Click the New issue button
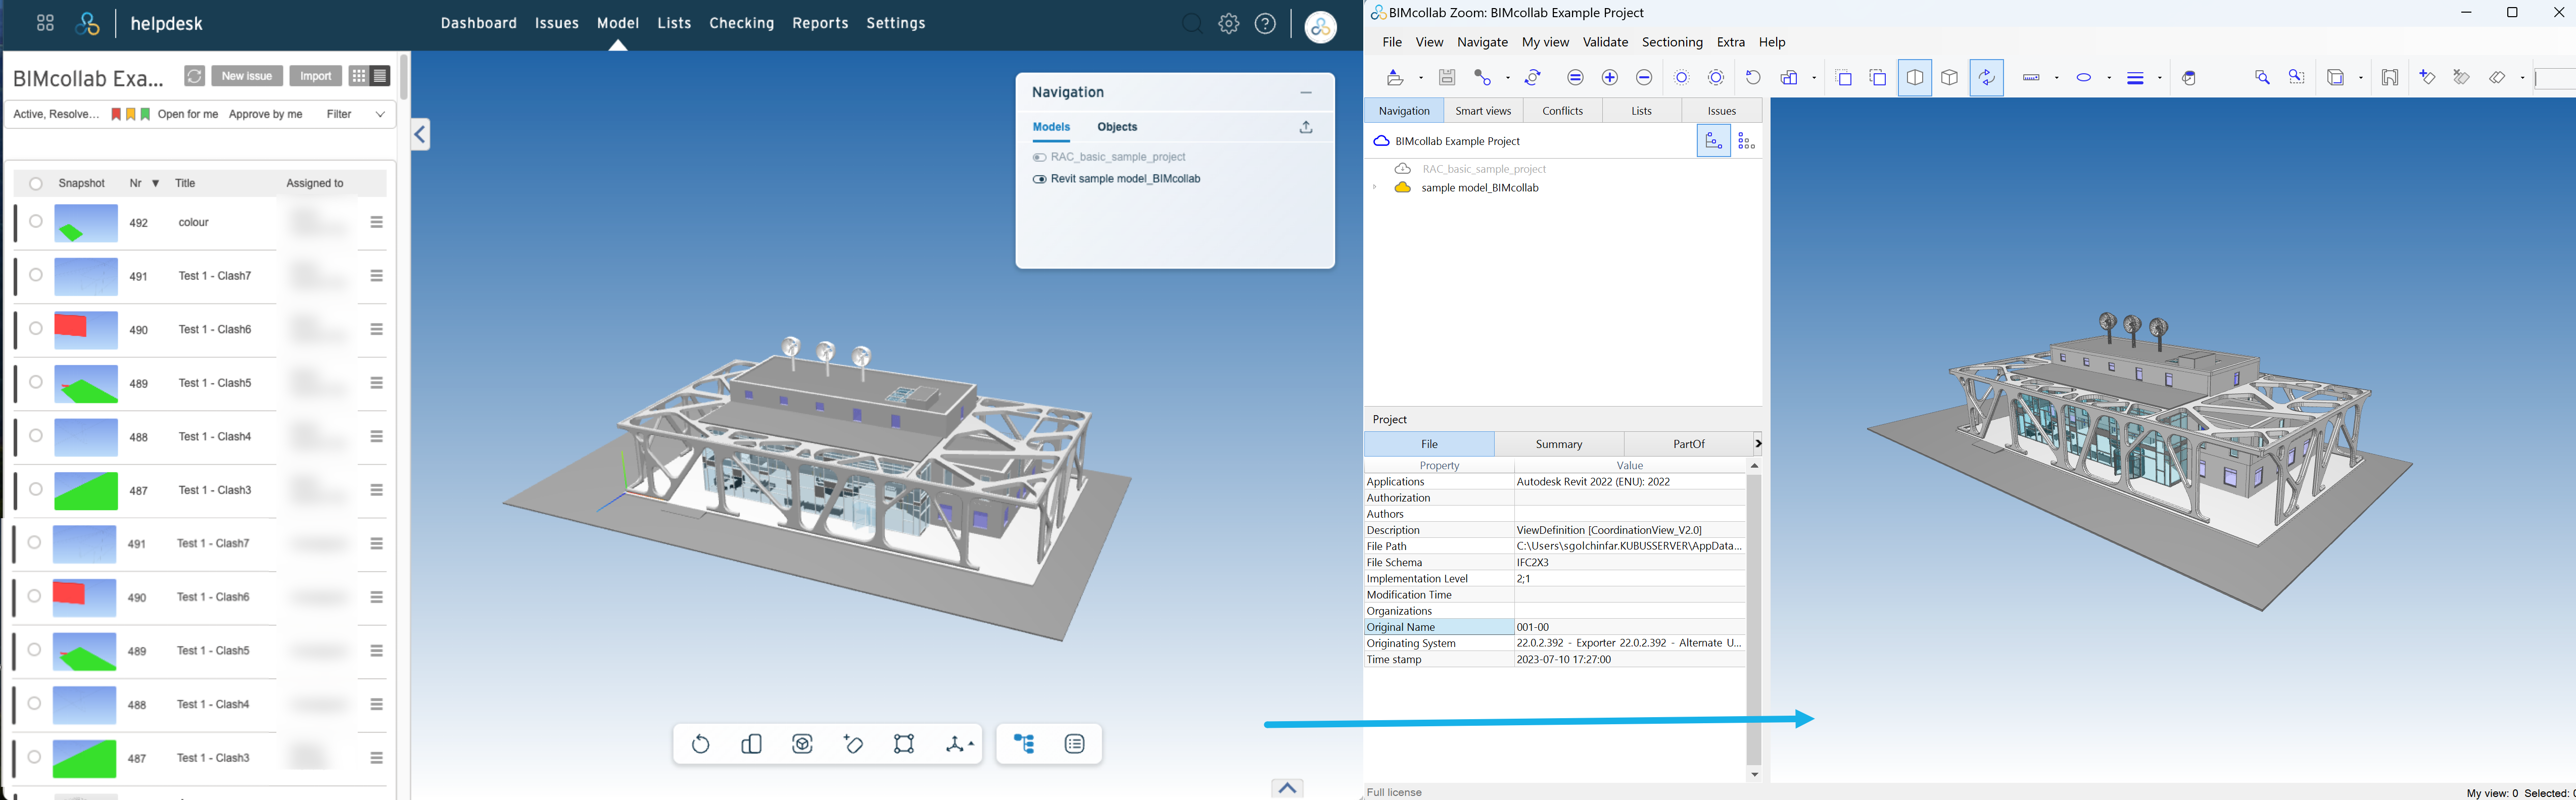Viewport: 2576px width, 800px height. click(247, 77)
